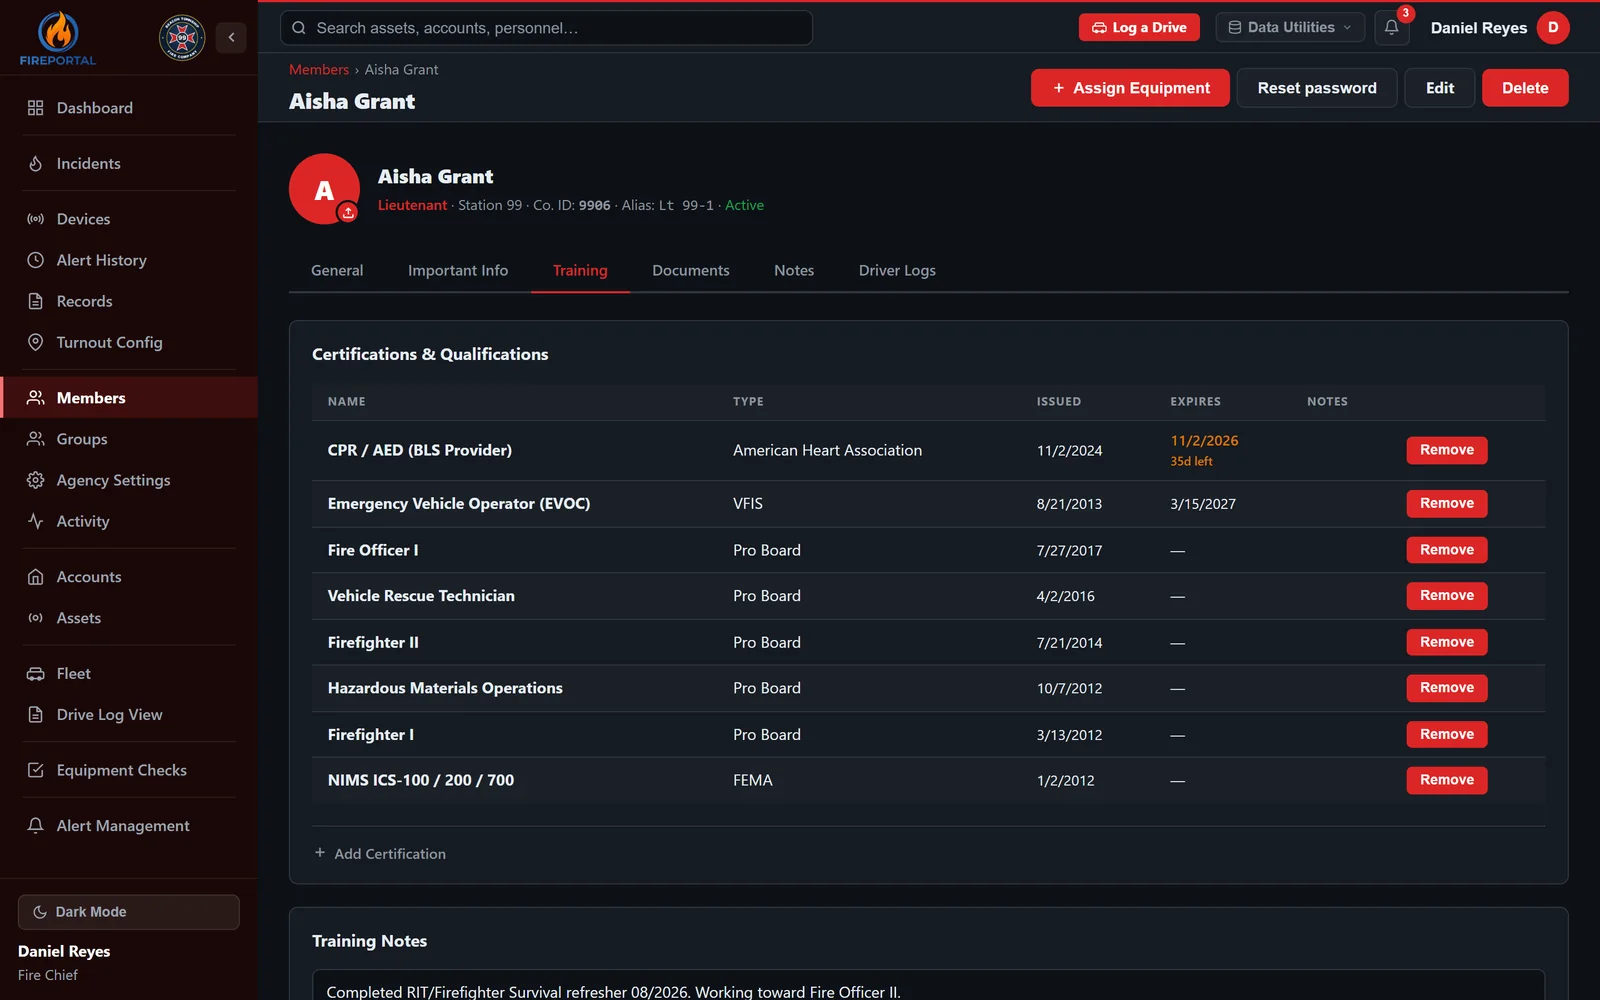Open Turnout Config pin icon
The height and width of the screenshot is (1000, 1600).
point(36,342)
